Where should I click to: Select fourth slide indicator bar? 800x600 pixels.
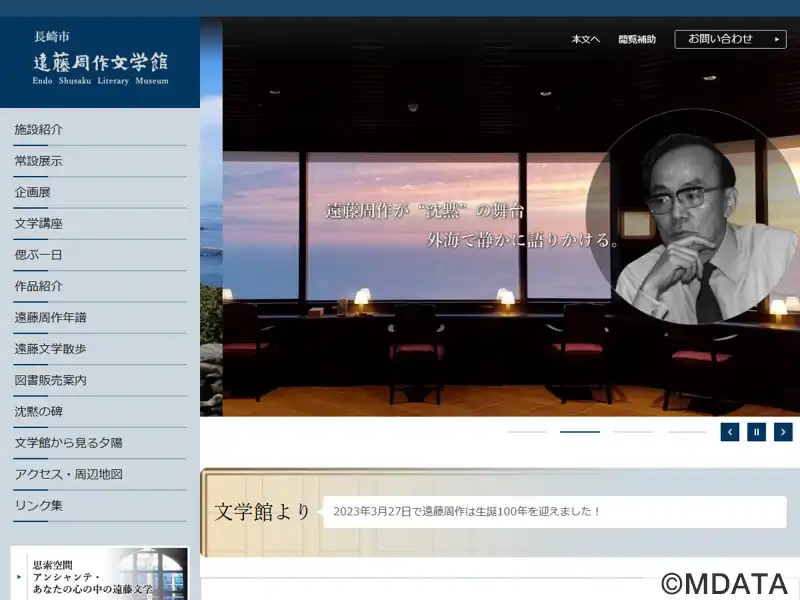[x=686, y=432]
